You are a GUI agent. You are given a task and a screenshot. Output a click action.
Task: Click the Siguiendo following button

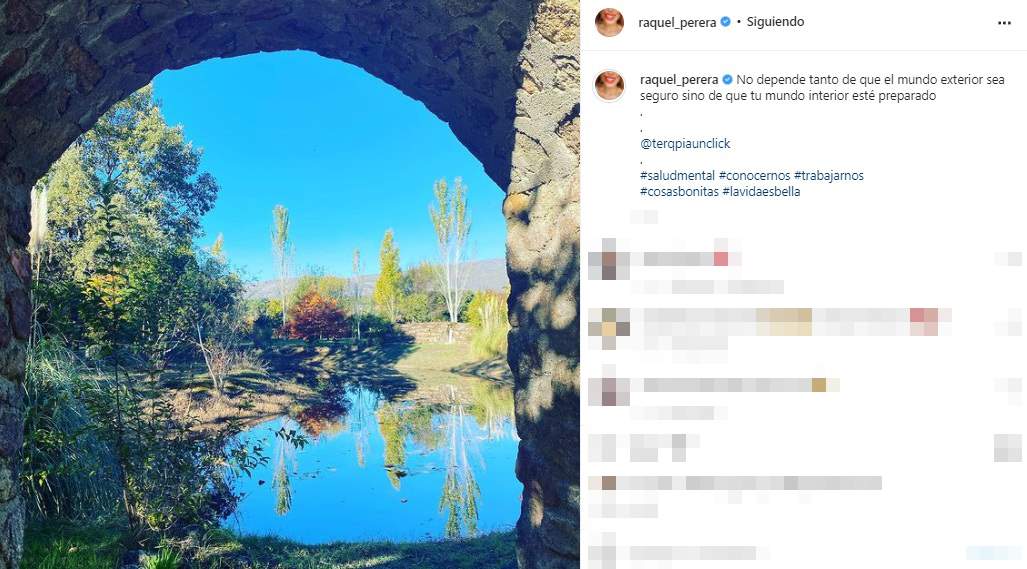(x=775, y=22)
